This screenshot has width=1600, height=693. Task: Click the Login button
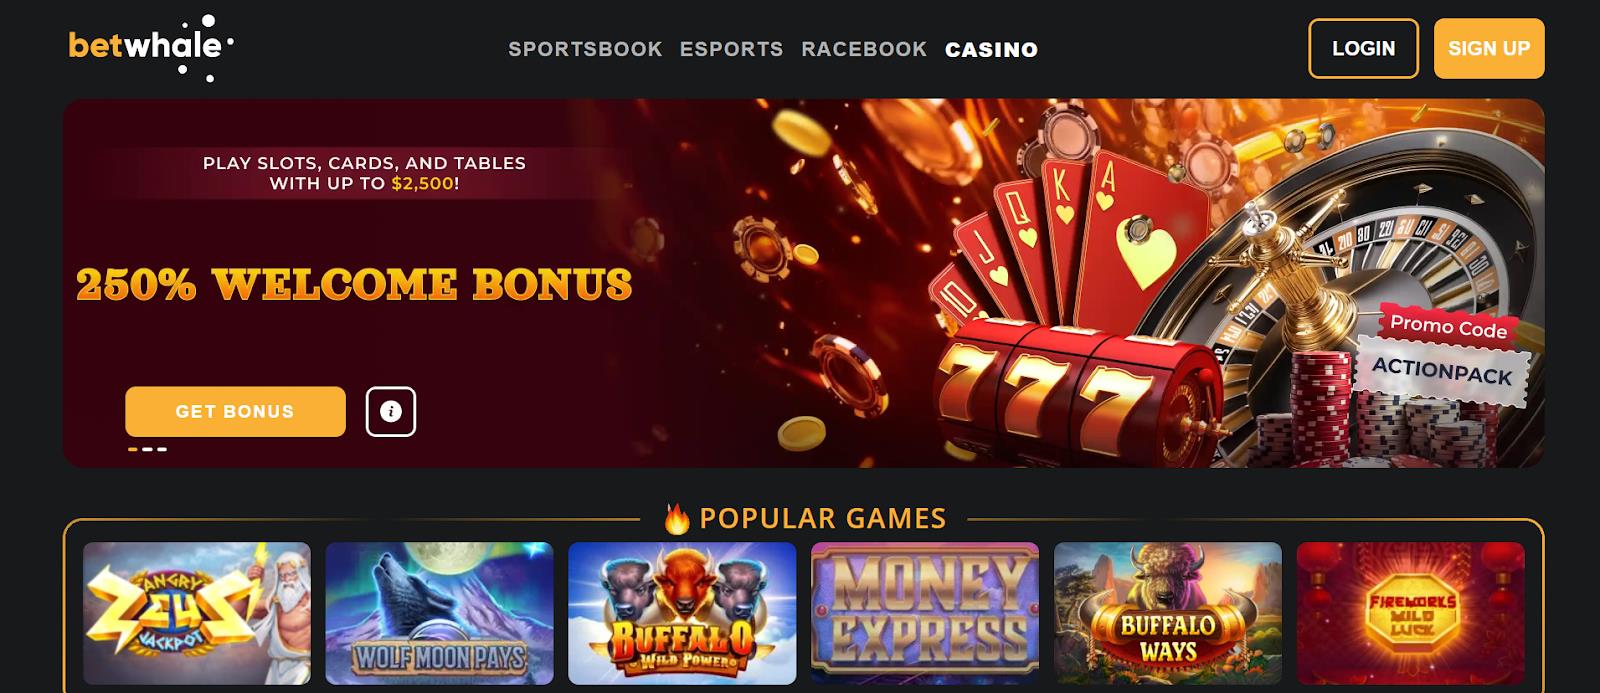[1363, 48]
